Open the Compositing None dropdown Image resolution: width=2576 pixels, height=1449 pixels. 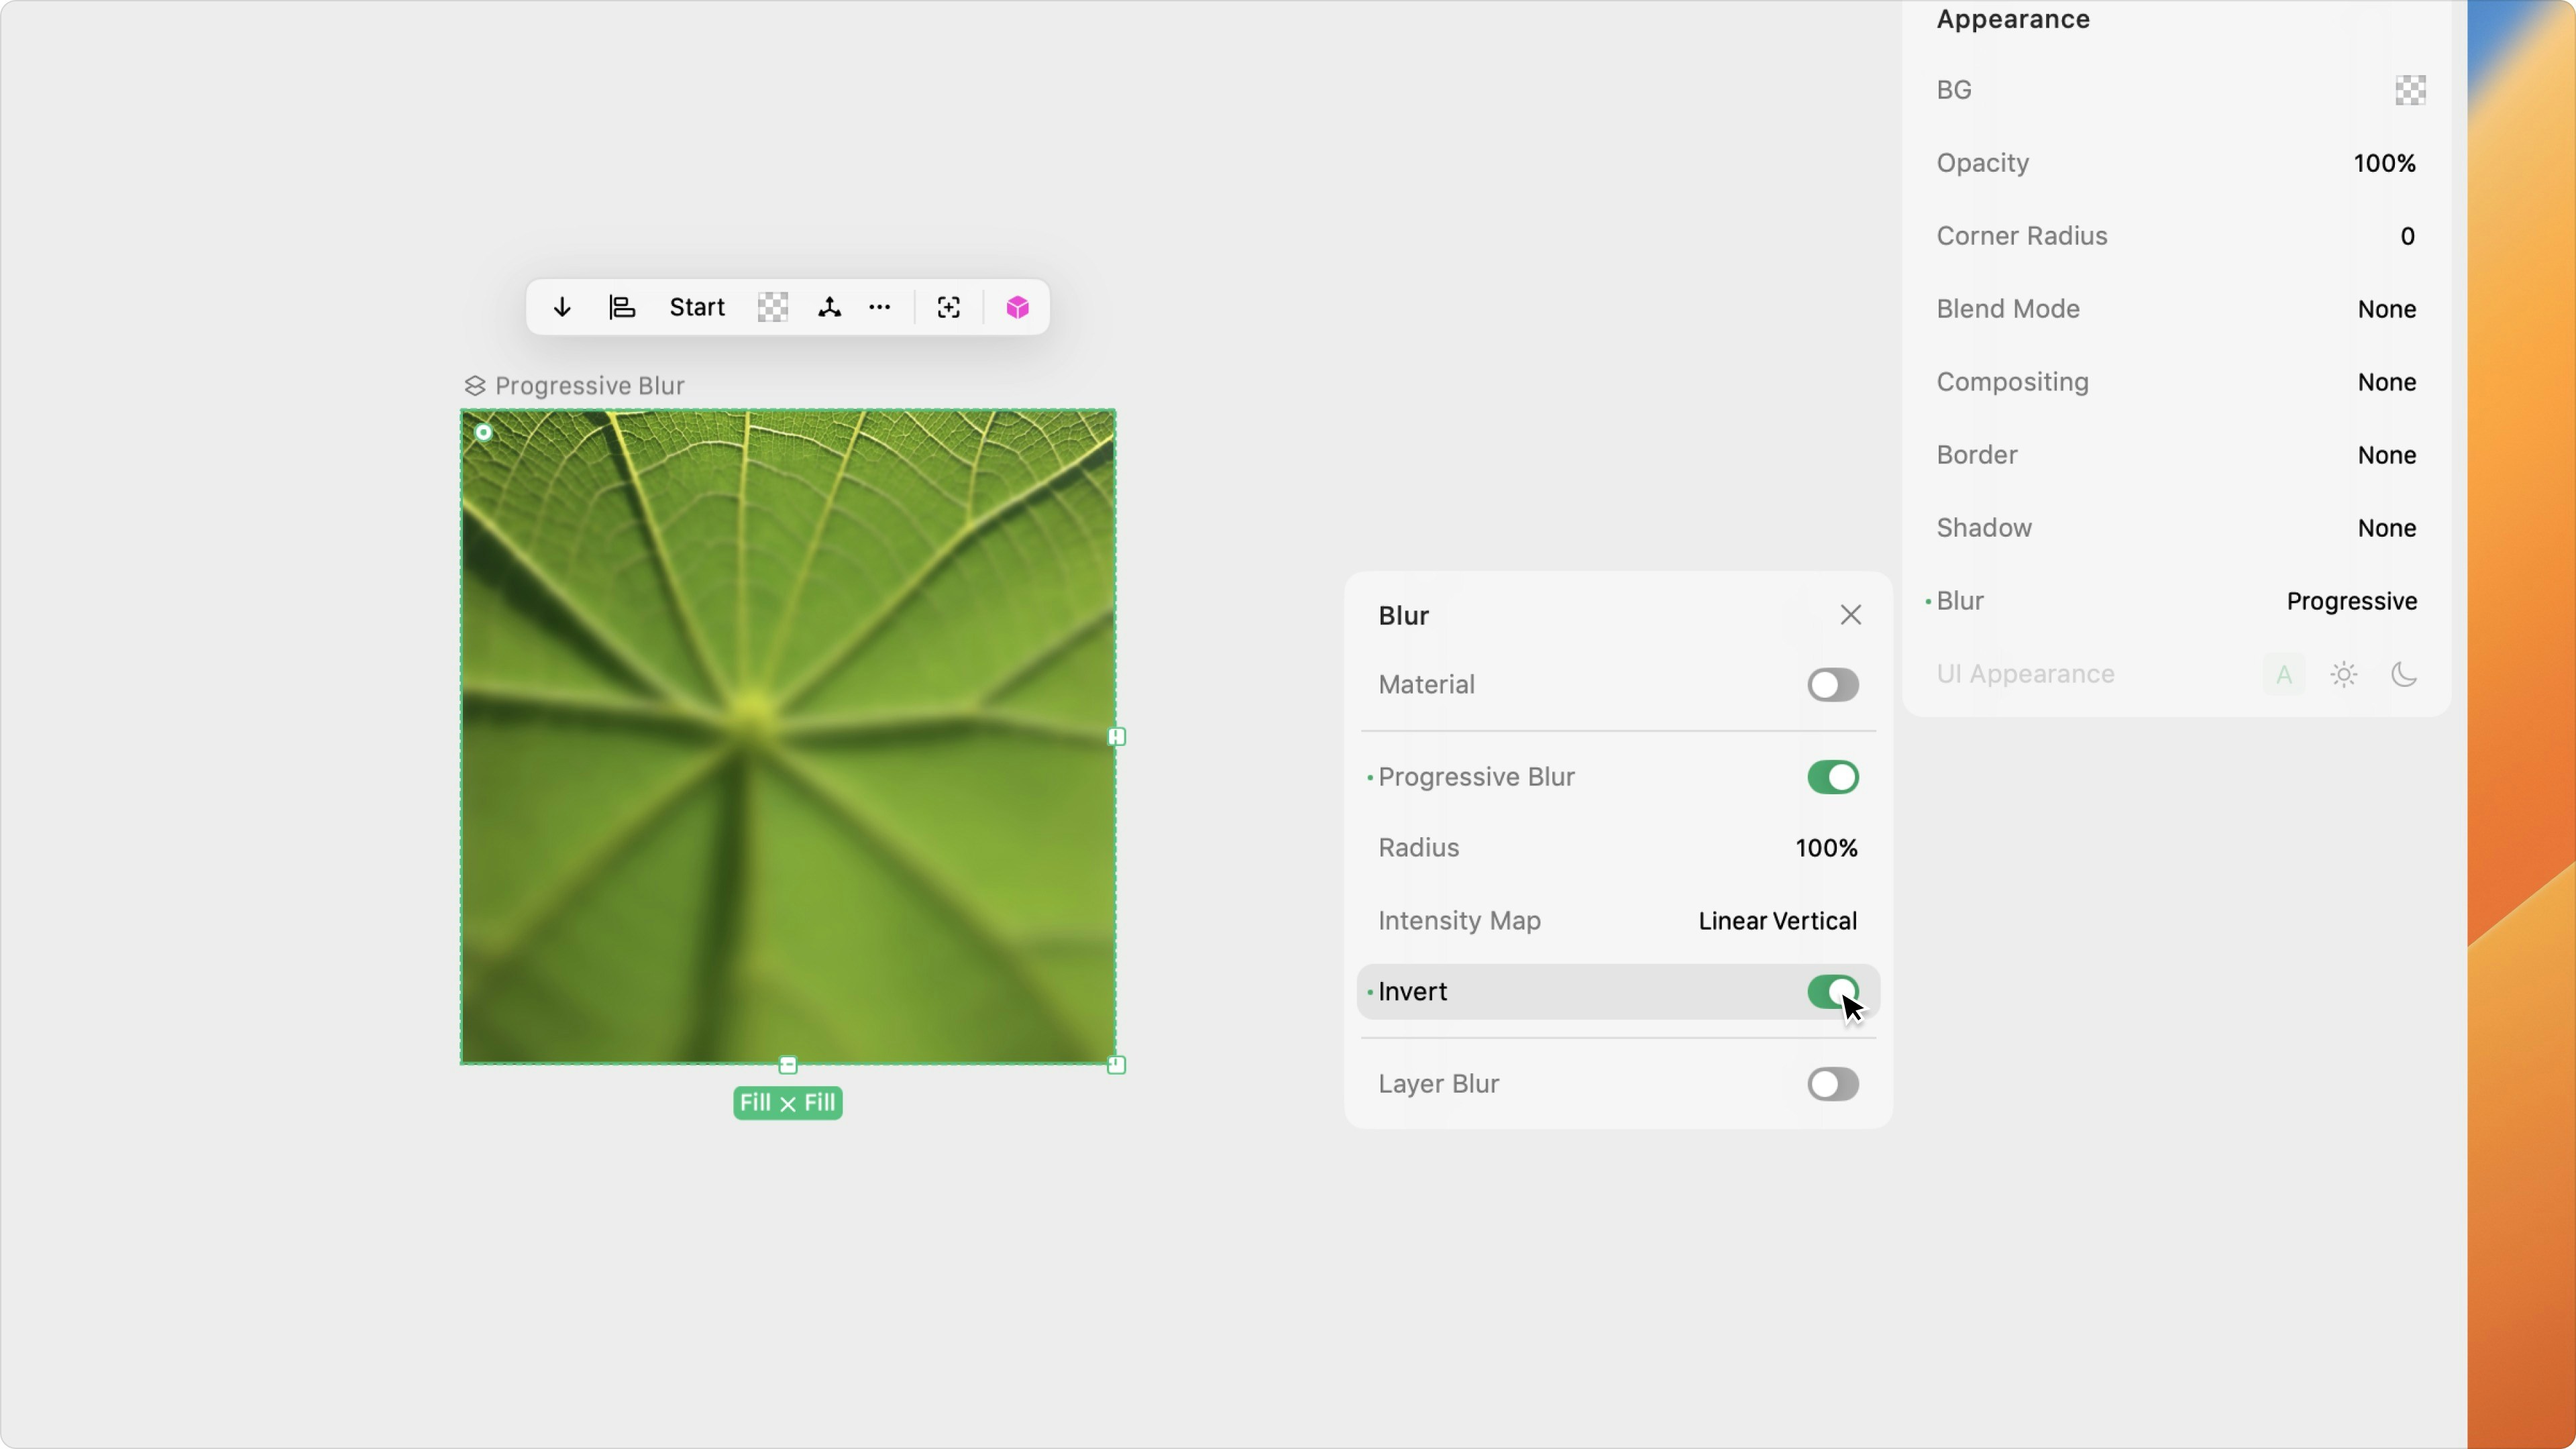pyautogui.click(x=2386, y=382)
